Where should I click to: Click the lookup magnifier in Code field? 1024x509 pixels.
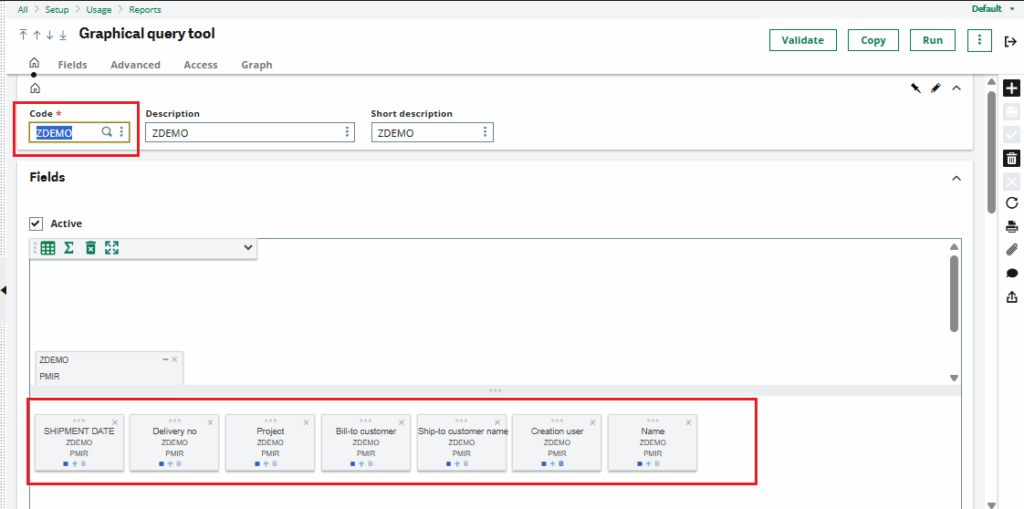(x=107, y=132)
